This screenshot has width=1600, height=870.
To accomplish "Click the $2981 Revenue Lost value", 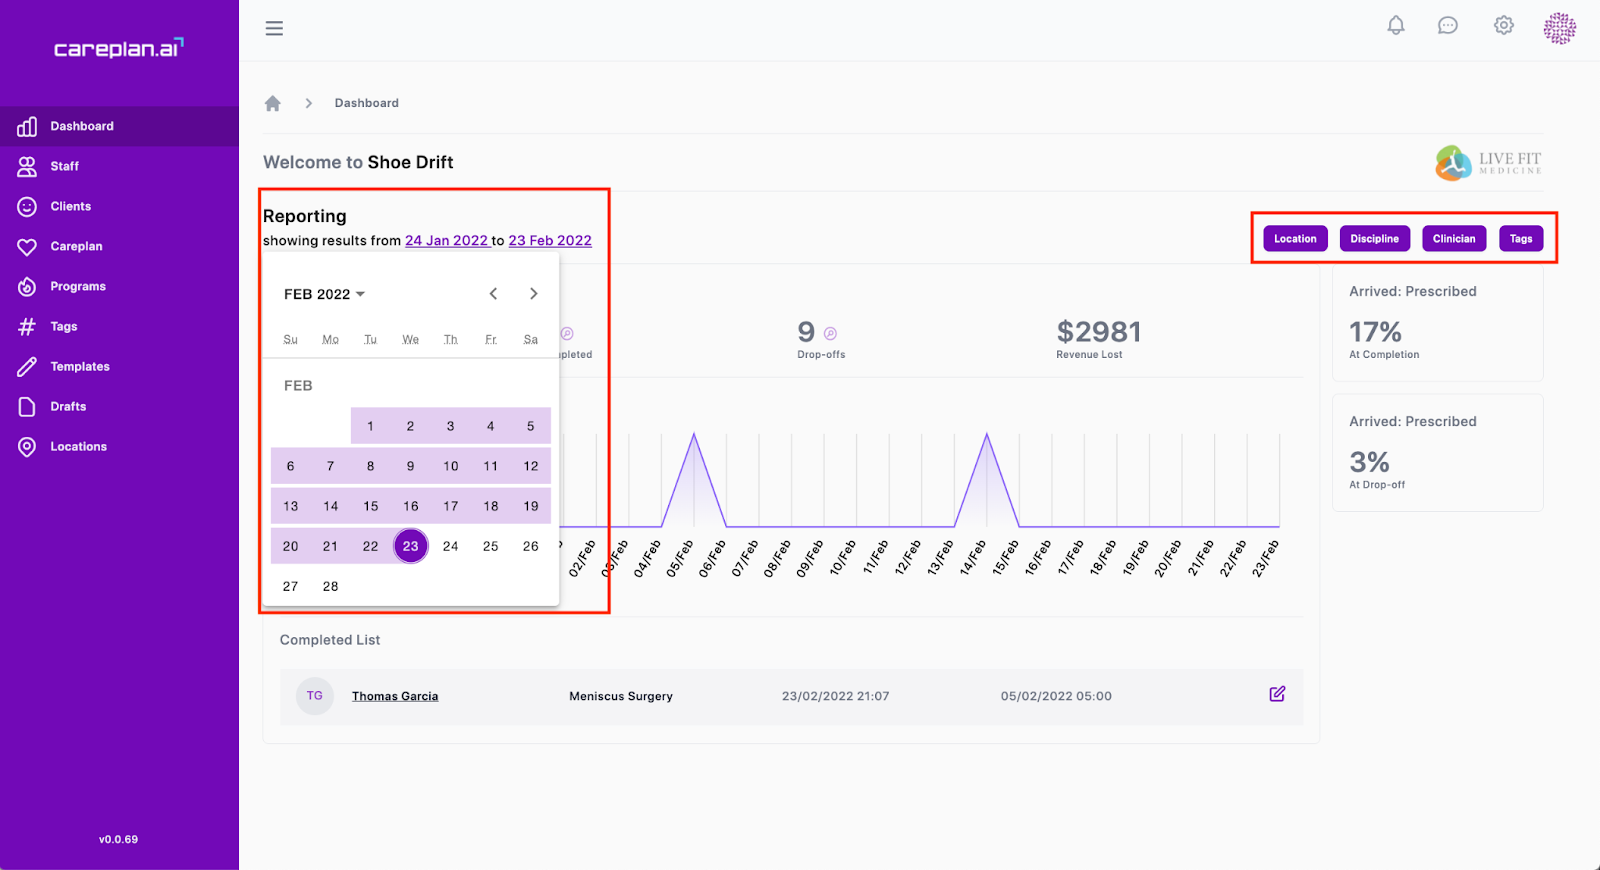I will (x=1098, y=332).
